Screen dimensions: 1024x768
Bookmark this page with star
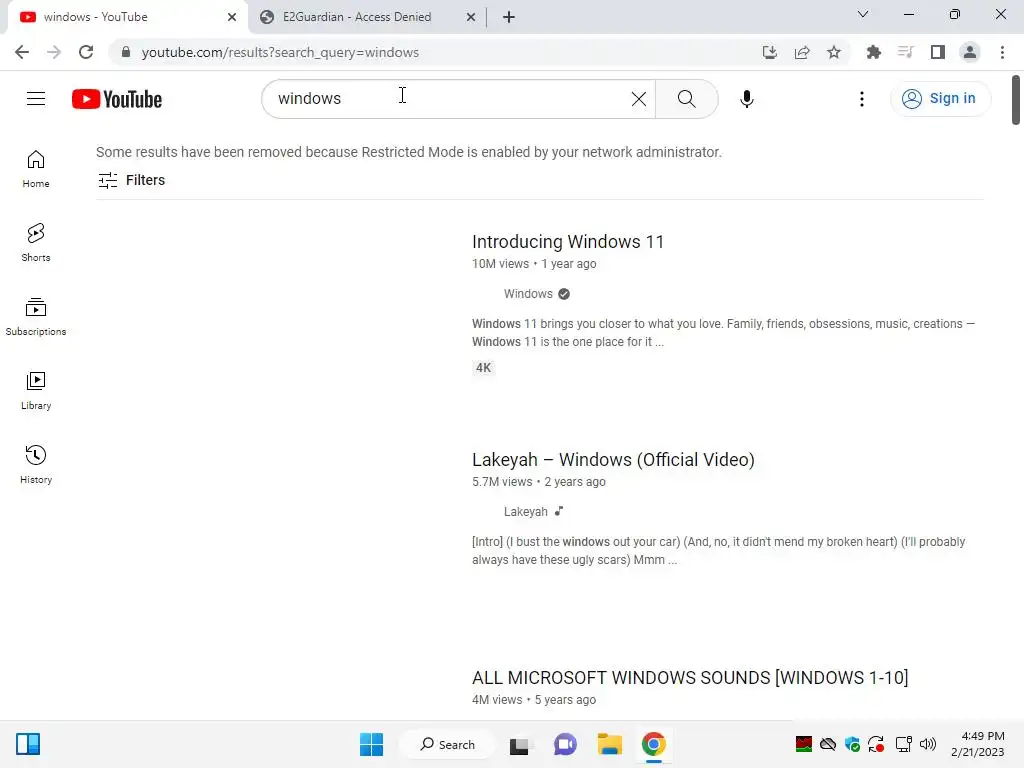tap(834, 52)
